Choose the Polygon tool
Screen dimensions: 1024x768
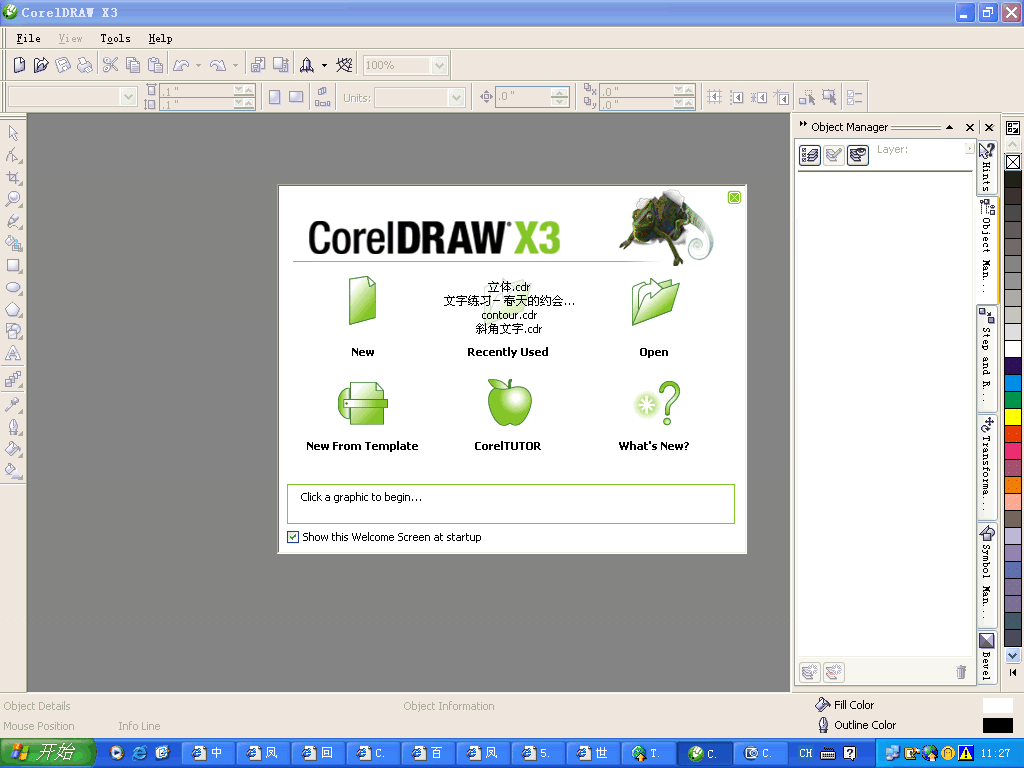13,310
